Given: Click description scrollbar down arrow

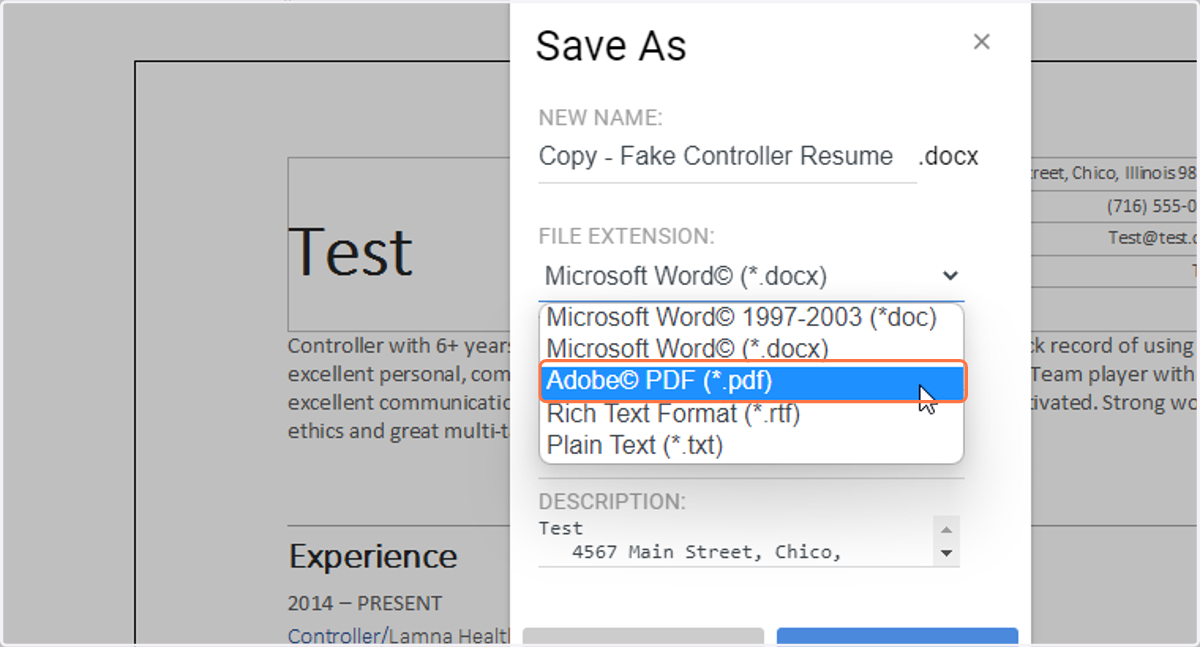Looking at the screenshot, I should [x=946, y=553].
